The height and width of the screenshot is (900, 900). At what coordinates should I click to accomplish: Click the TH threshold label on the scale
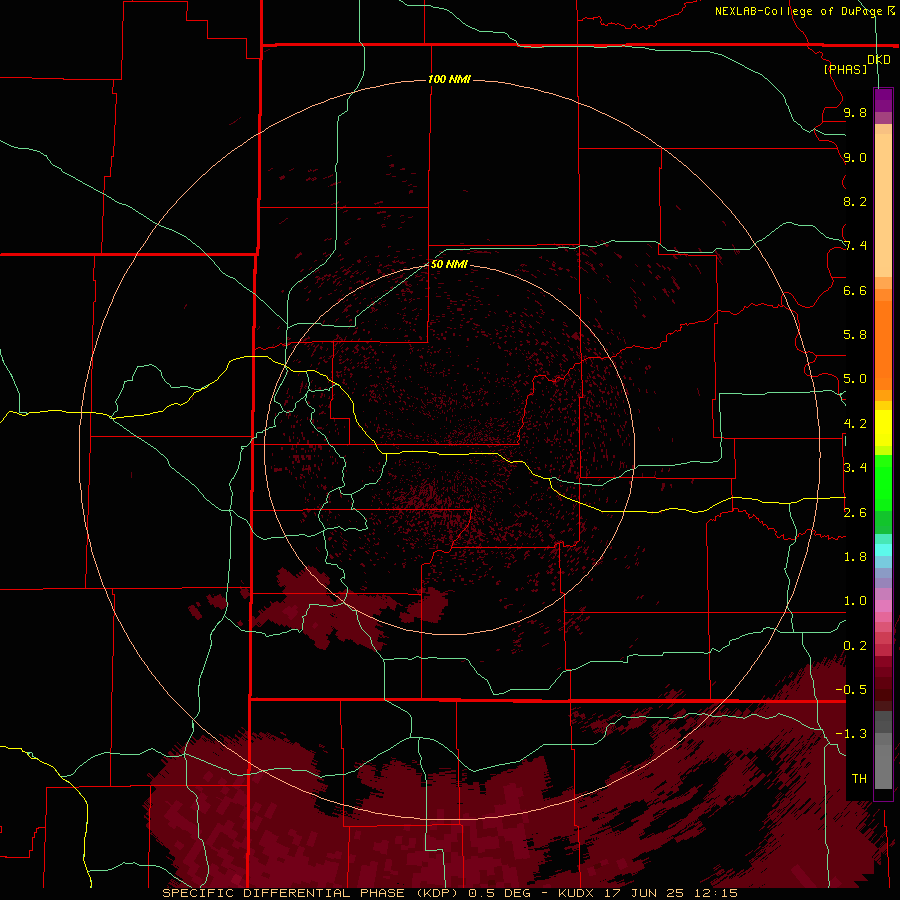point(859,779)
